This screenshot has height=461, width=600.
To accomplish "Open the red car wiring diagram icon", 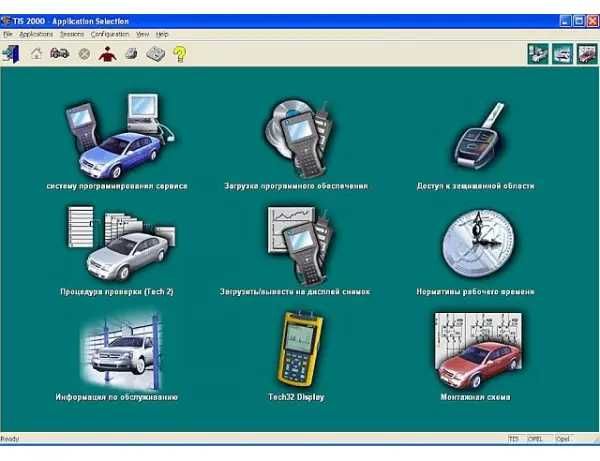I will (x=478, y=351).
